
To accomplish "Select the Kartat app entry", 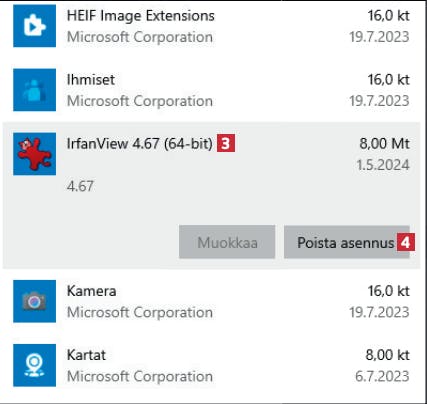I will [211, 365].
